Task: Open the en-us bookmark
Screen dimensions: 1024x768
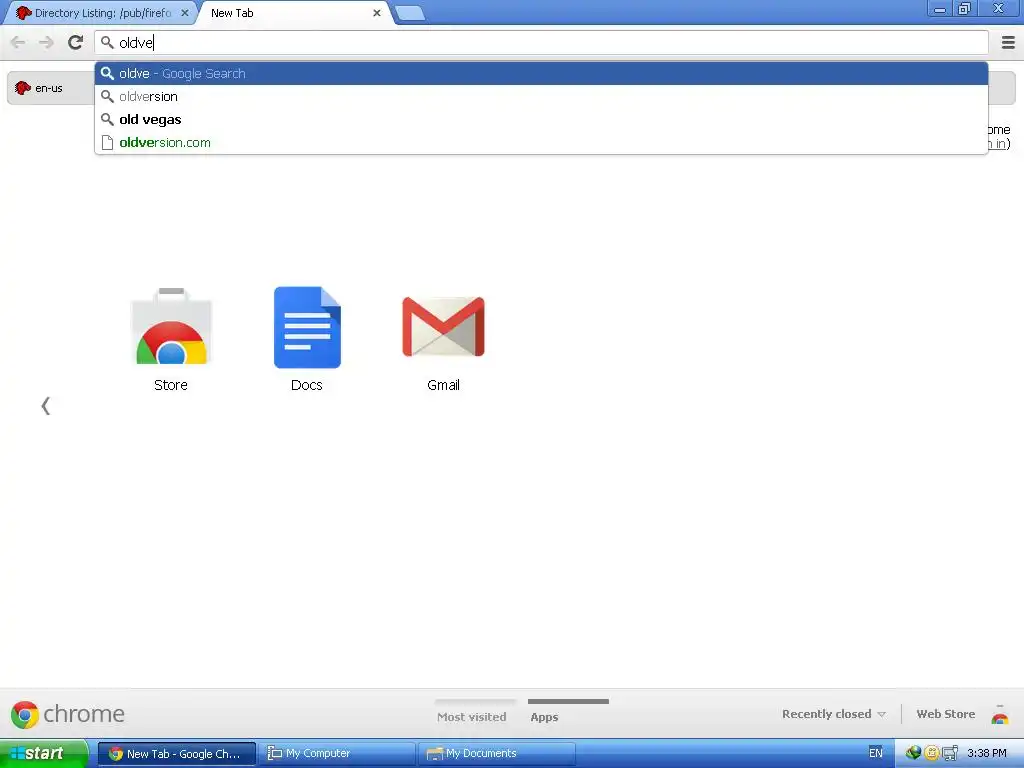Action: [40, 88]
